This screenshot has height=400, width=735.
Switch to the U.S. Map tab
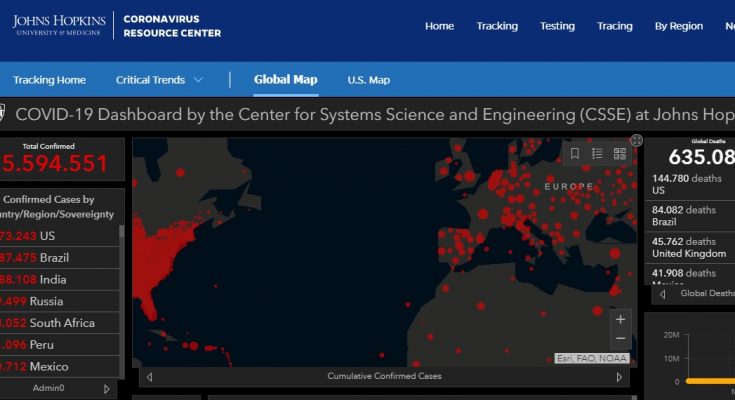point(368,80)
